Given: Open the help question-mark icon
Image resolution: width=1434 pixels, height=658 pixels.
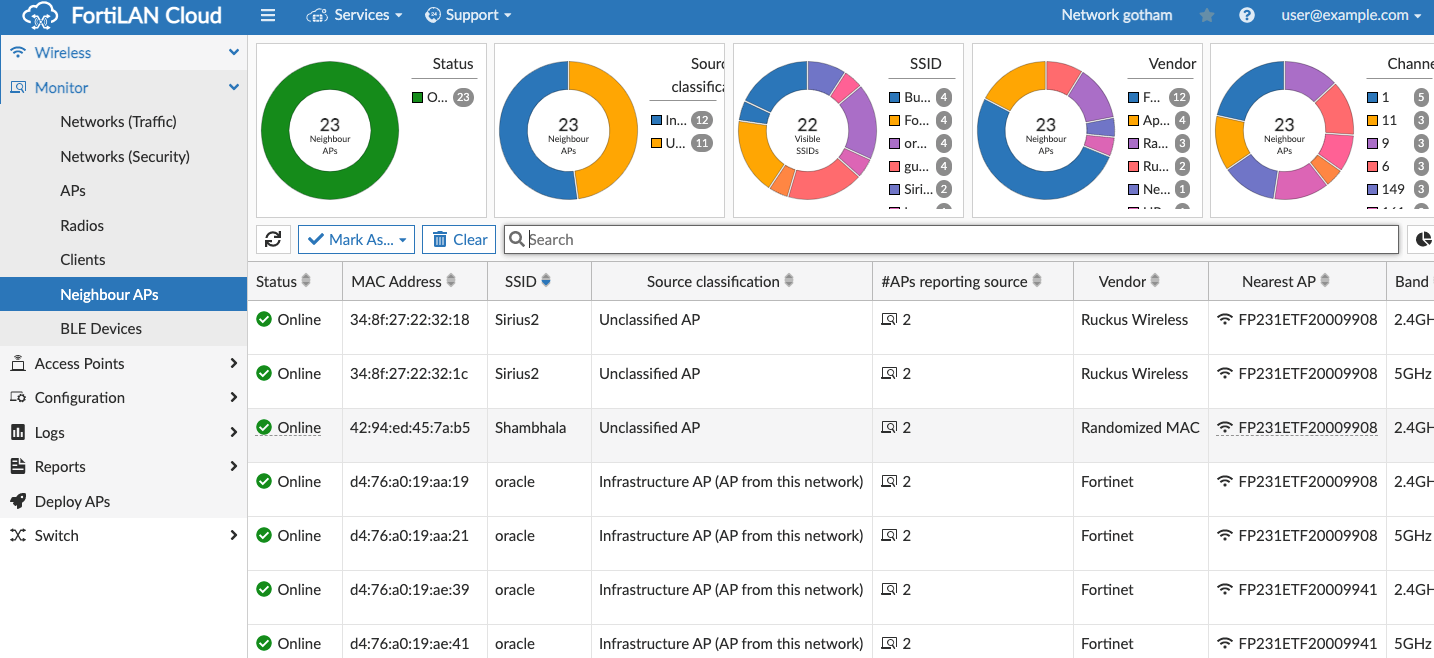Looking at the screenshot, I should tap(1245, 15).
